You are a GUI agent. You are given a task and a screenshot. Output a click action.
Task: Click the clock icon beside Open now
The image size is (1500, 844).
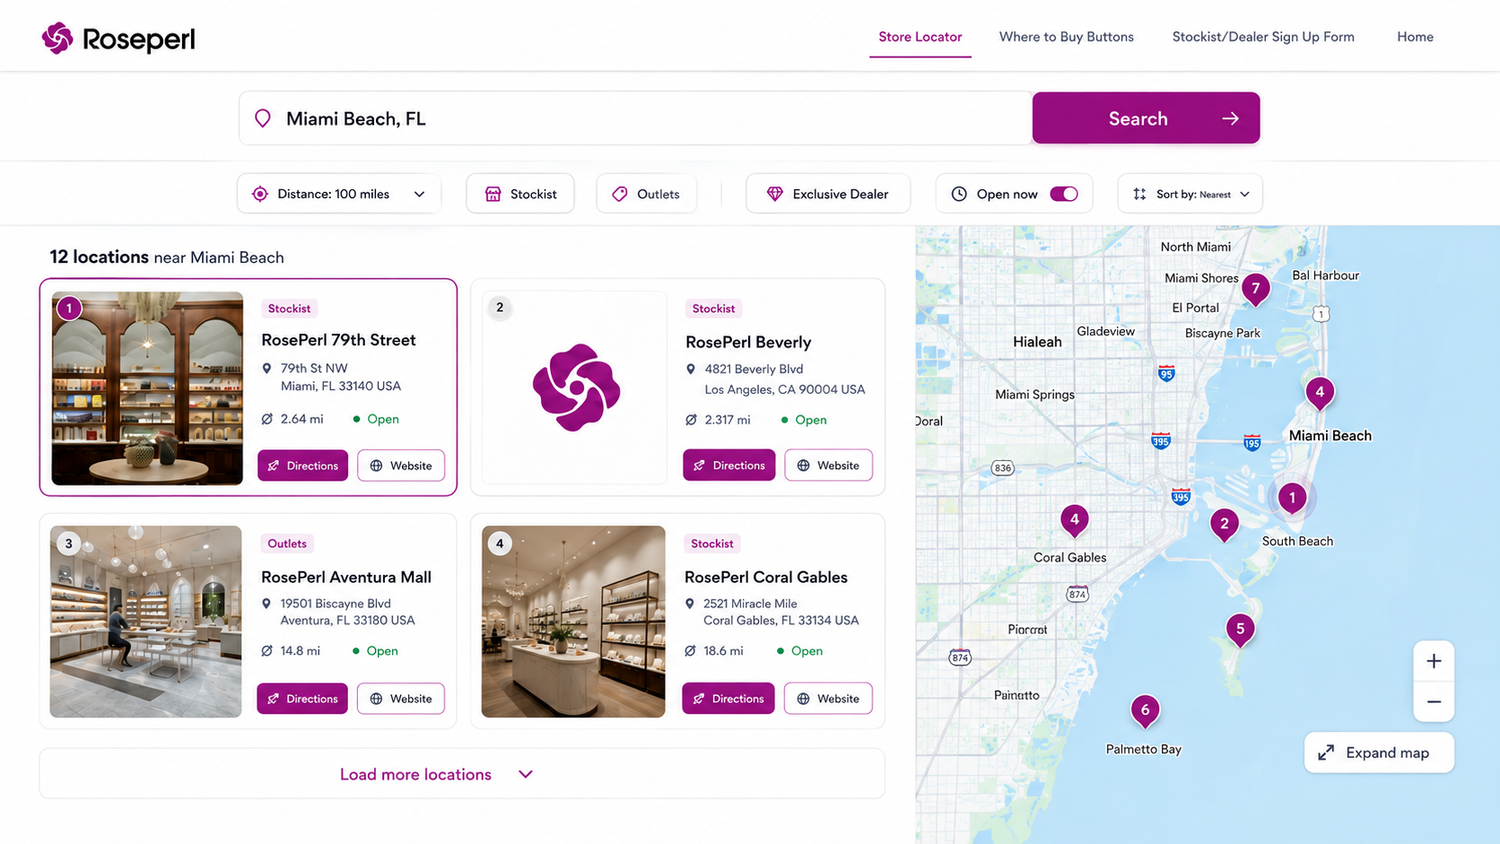959,194
